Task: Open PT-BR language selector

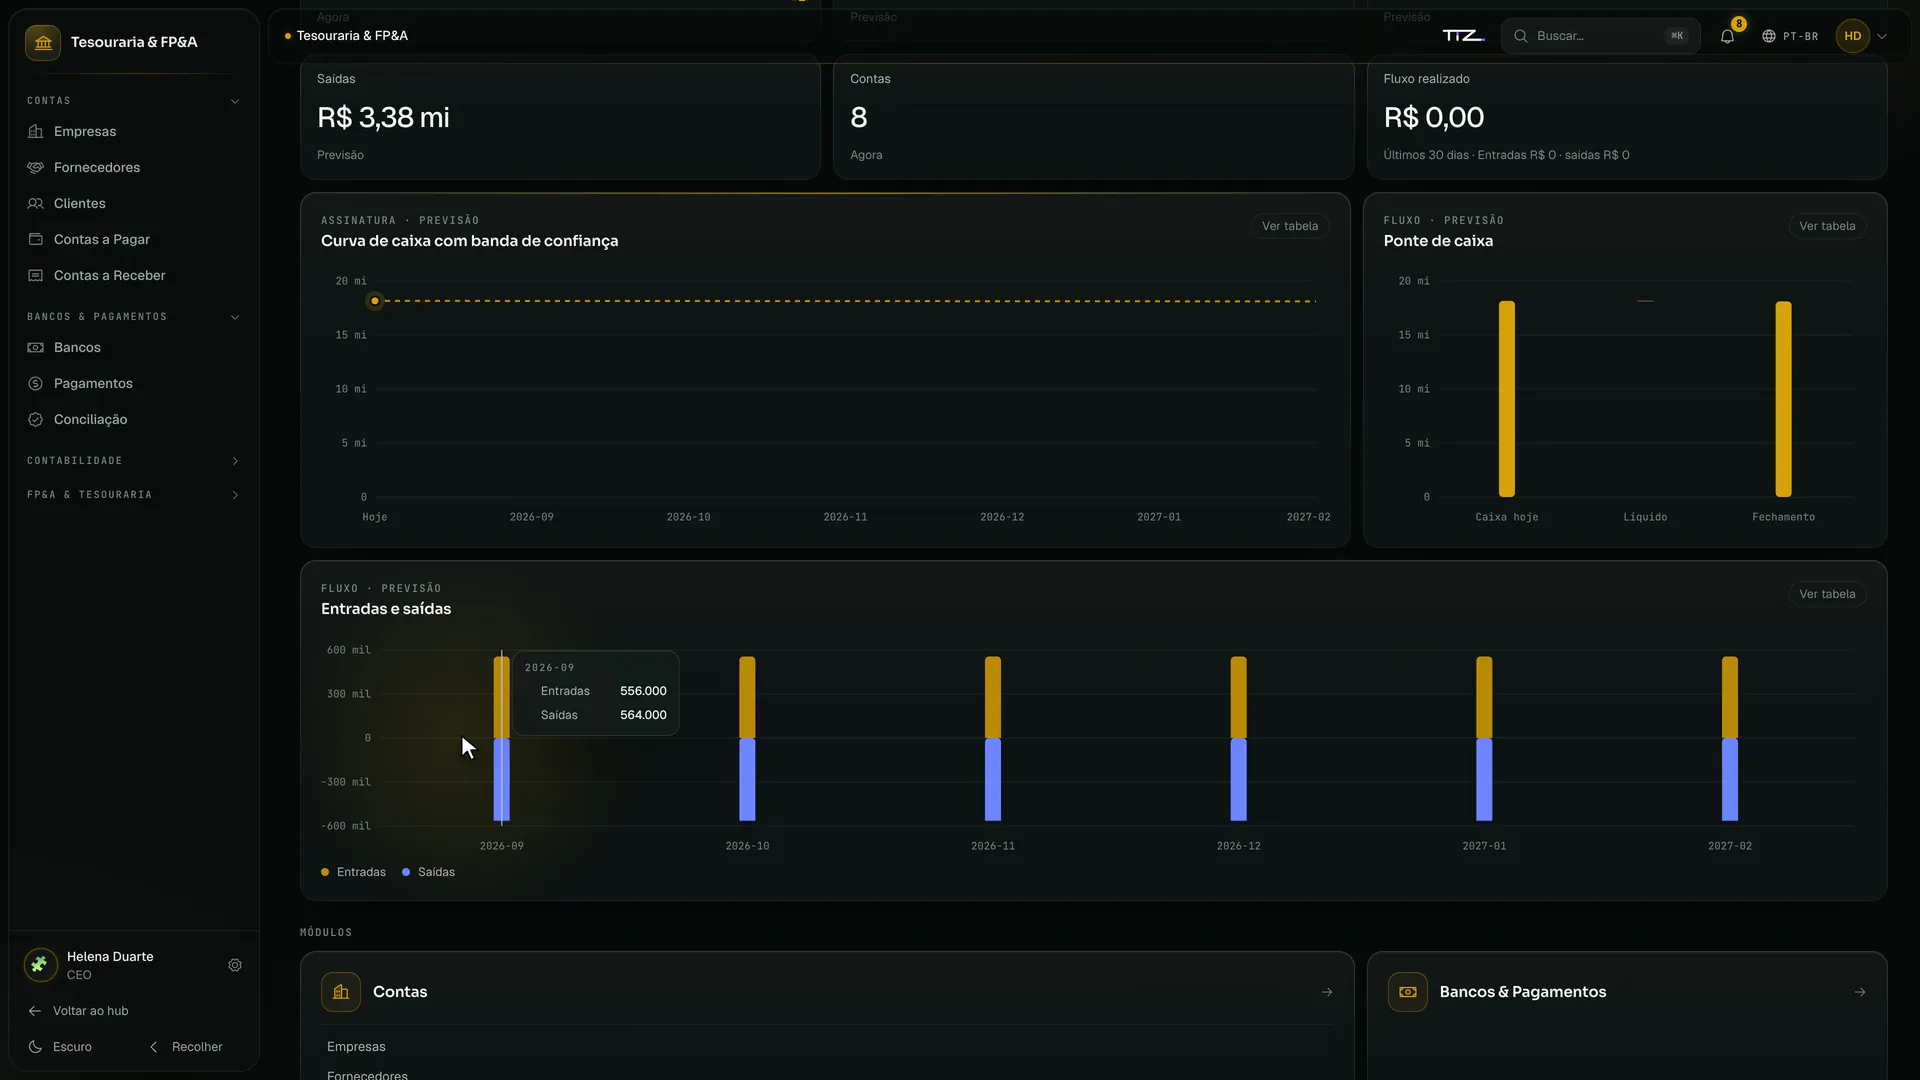Action: [x=1790, y=36]
